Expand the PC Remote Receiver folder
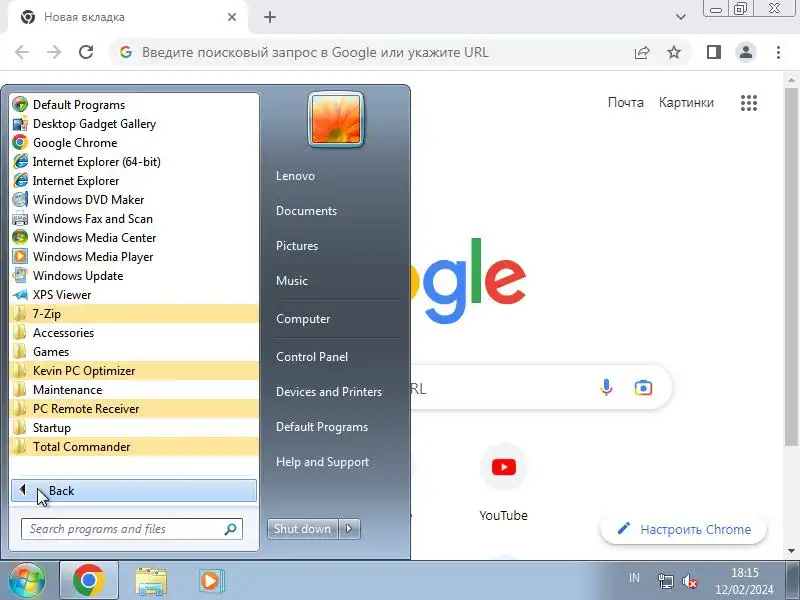The image size is (800, 600). [134, 409]
